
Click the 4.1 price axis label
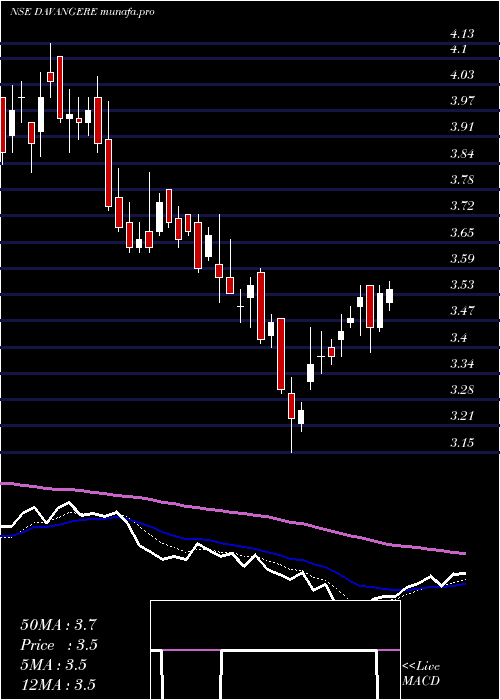[458, 49]
